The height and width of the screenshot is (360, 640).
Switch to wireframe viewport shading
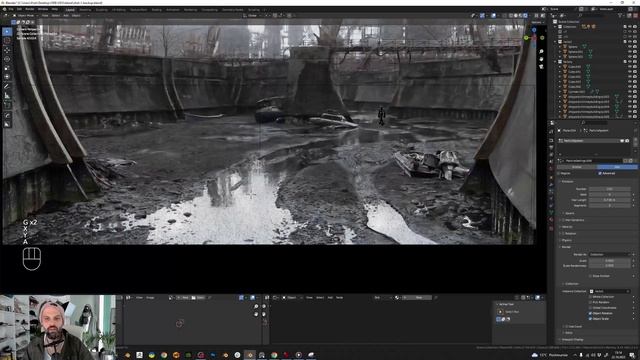pyautogui.click(x=511, y=16)
